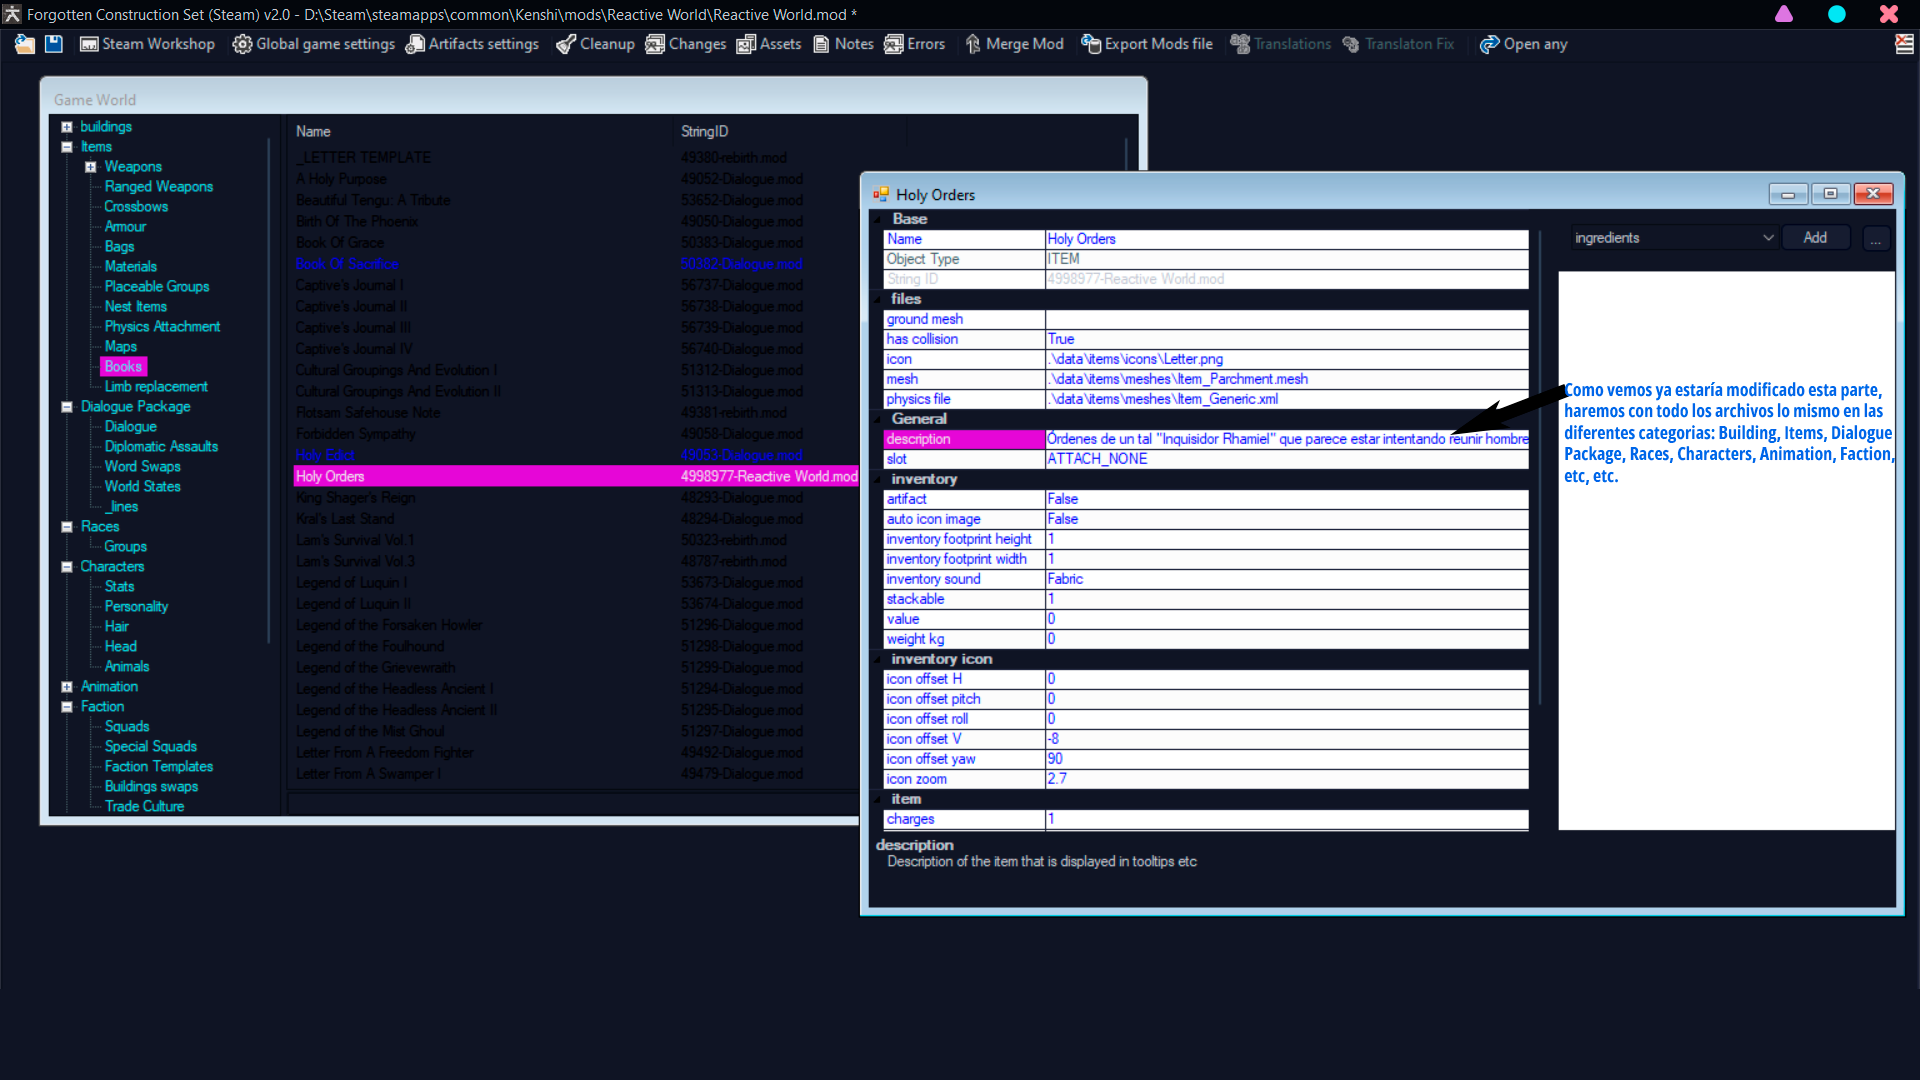Viewport: 1920px width, 1080px height.
Task: Select the Book Of Sacrifice row
Action: (347, 264)
